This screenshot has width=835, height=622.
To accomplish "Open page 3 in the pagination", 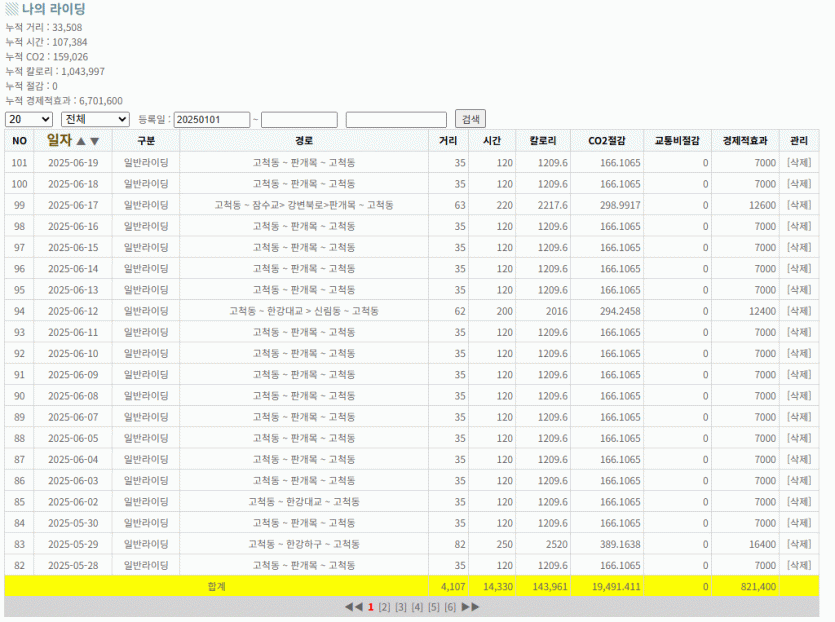I will (401, 607).
